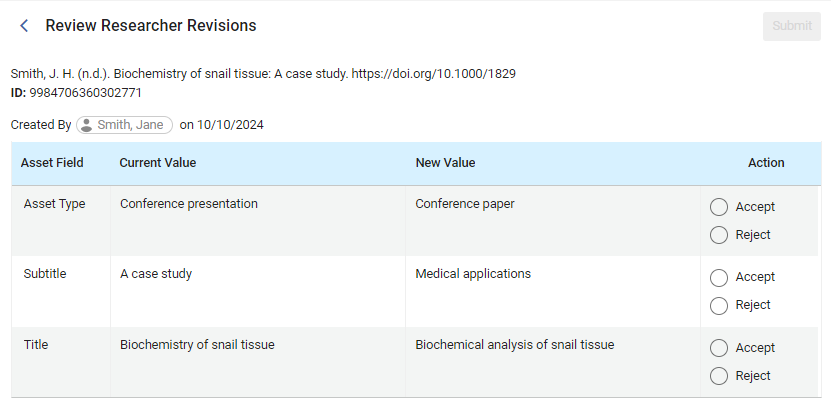Image resolution: width=831 pixels, height=410 pixels.
Task: Click the Current Value column header
Action: (x=158, y=163)
